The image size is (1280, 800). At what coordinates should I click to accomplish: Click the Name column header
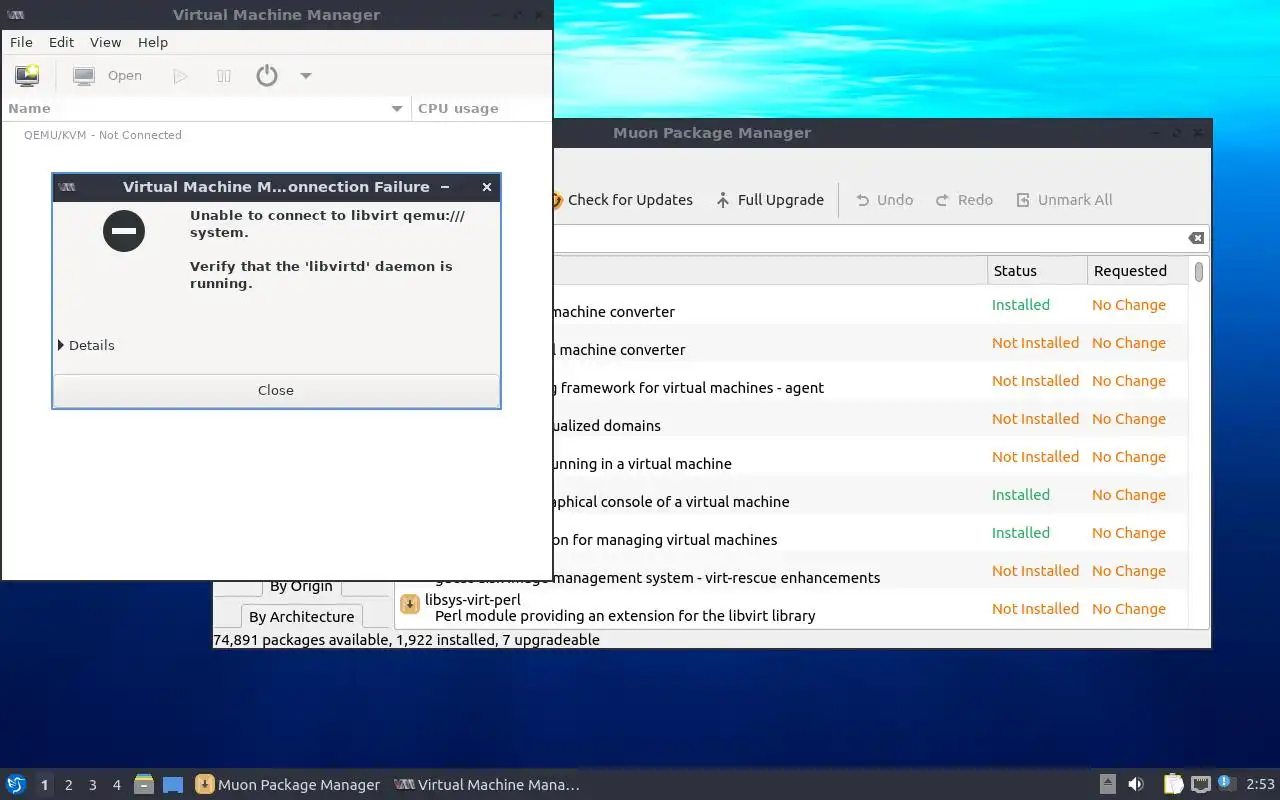pyautogui.click(x=206, y=108)
